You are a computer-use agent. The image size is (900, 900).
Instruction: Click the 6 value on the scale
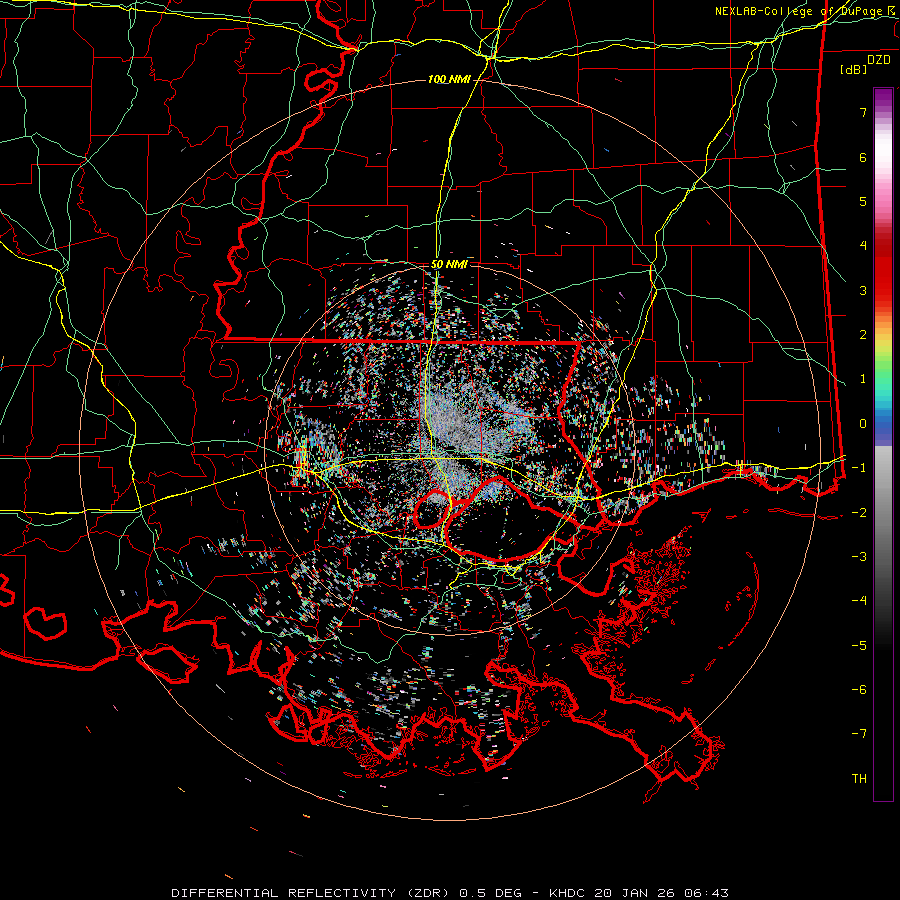point(863,157)
